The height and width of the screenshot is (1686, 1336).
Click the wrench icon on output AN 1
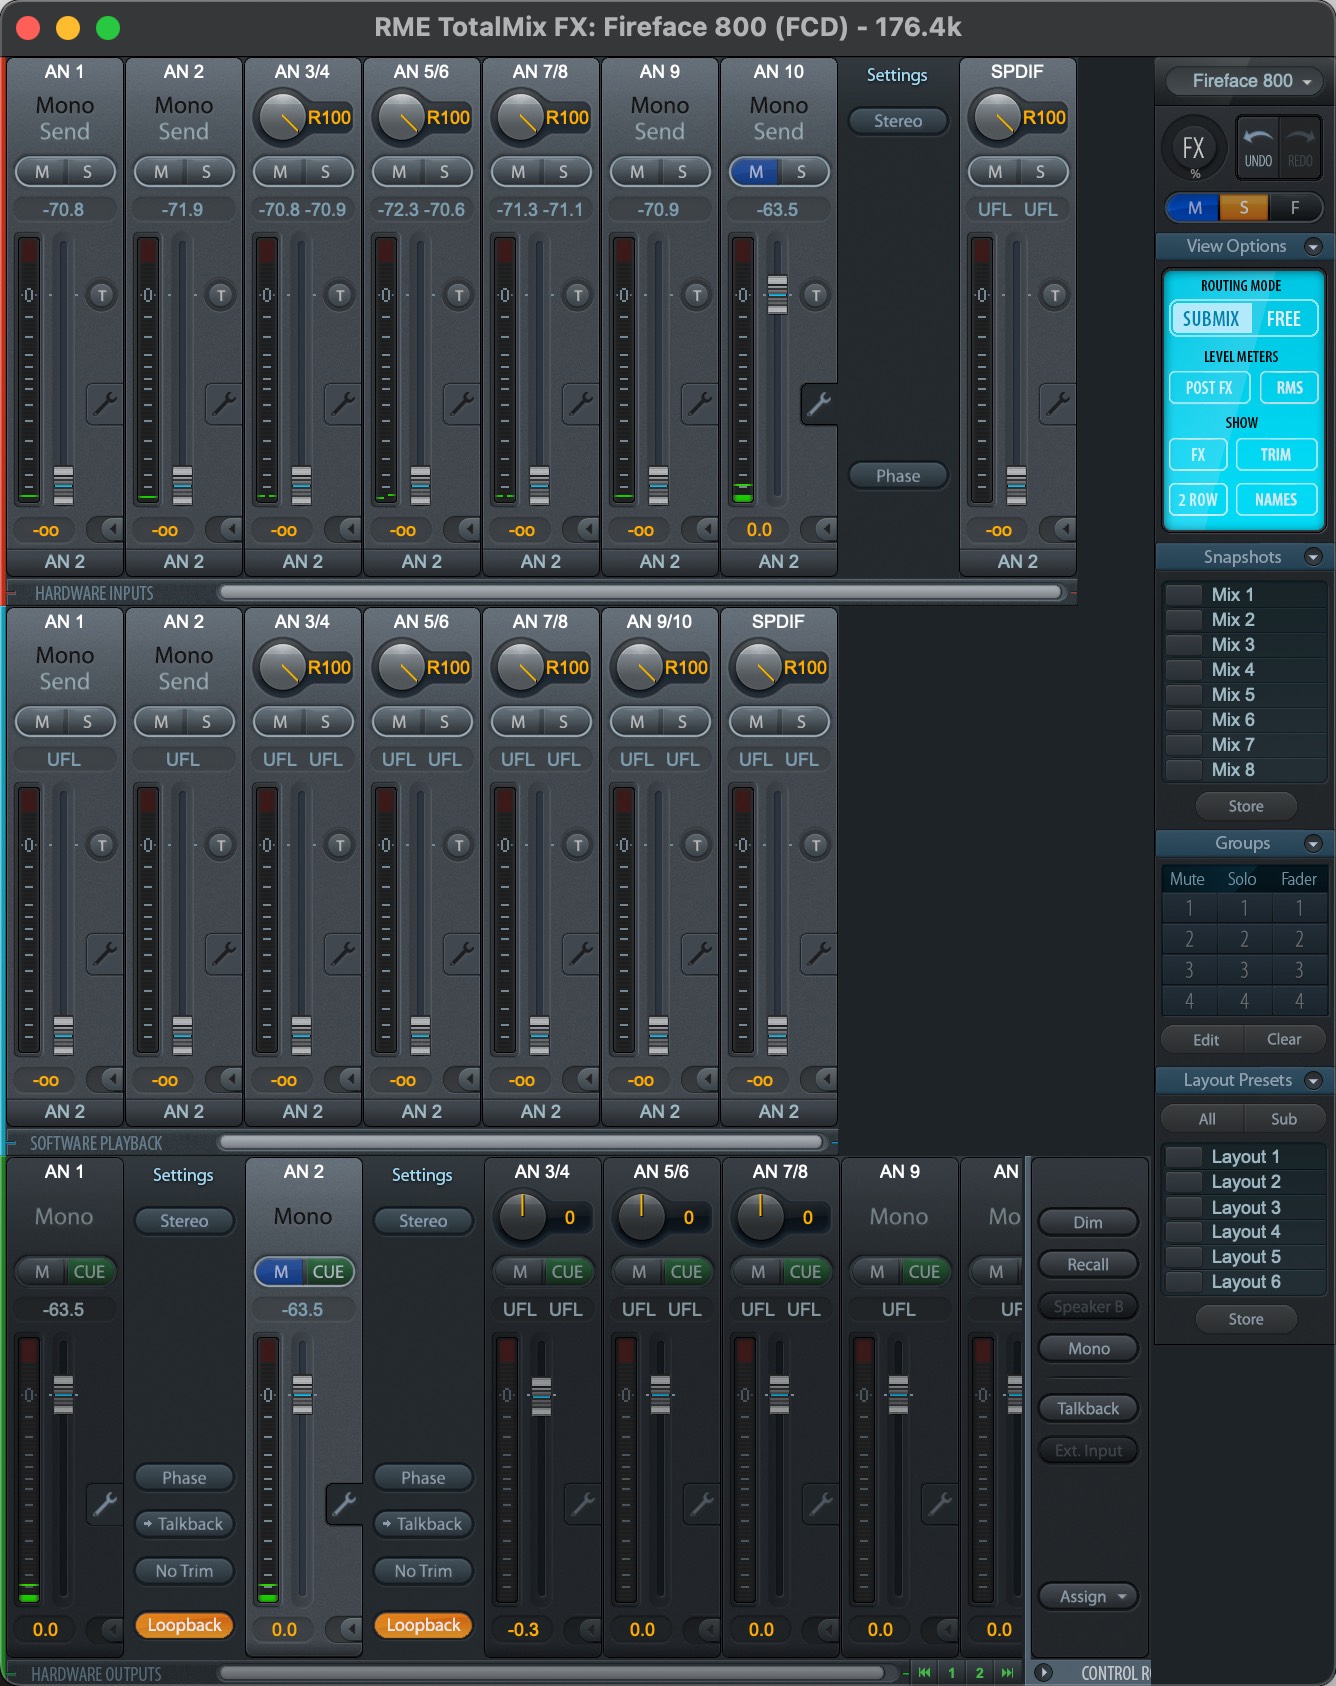[x=104, y=1503]
